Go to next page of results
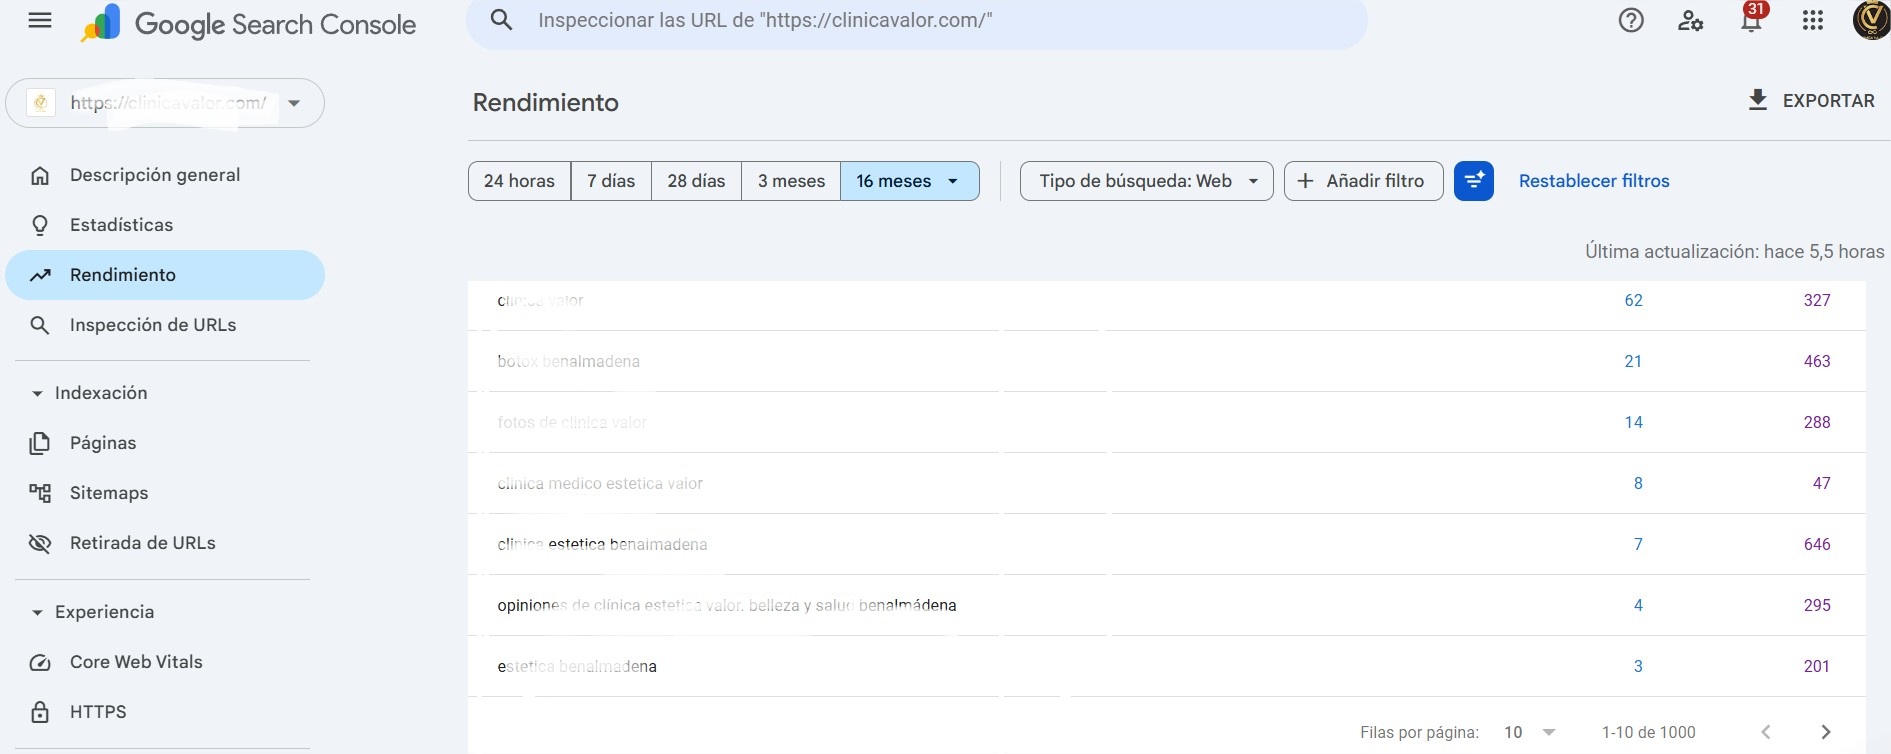Image resolution: width=1891 pixels, height=754 pixels. click(x=1826, y=732)
